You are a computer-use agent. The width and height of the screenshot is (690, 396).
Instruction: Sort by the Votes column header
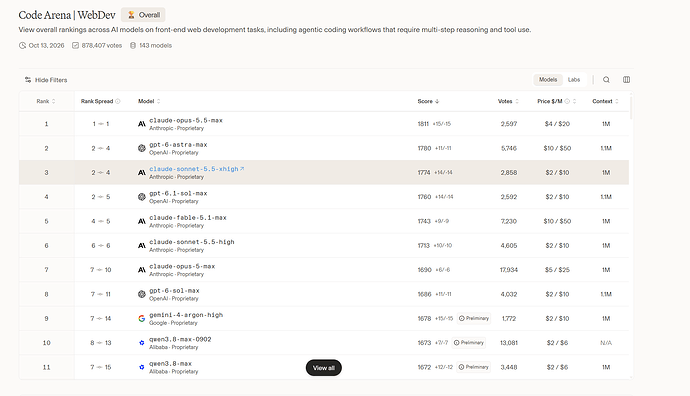coord(508,101)
